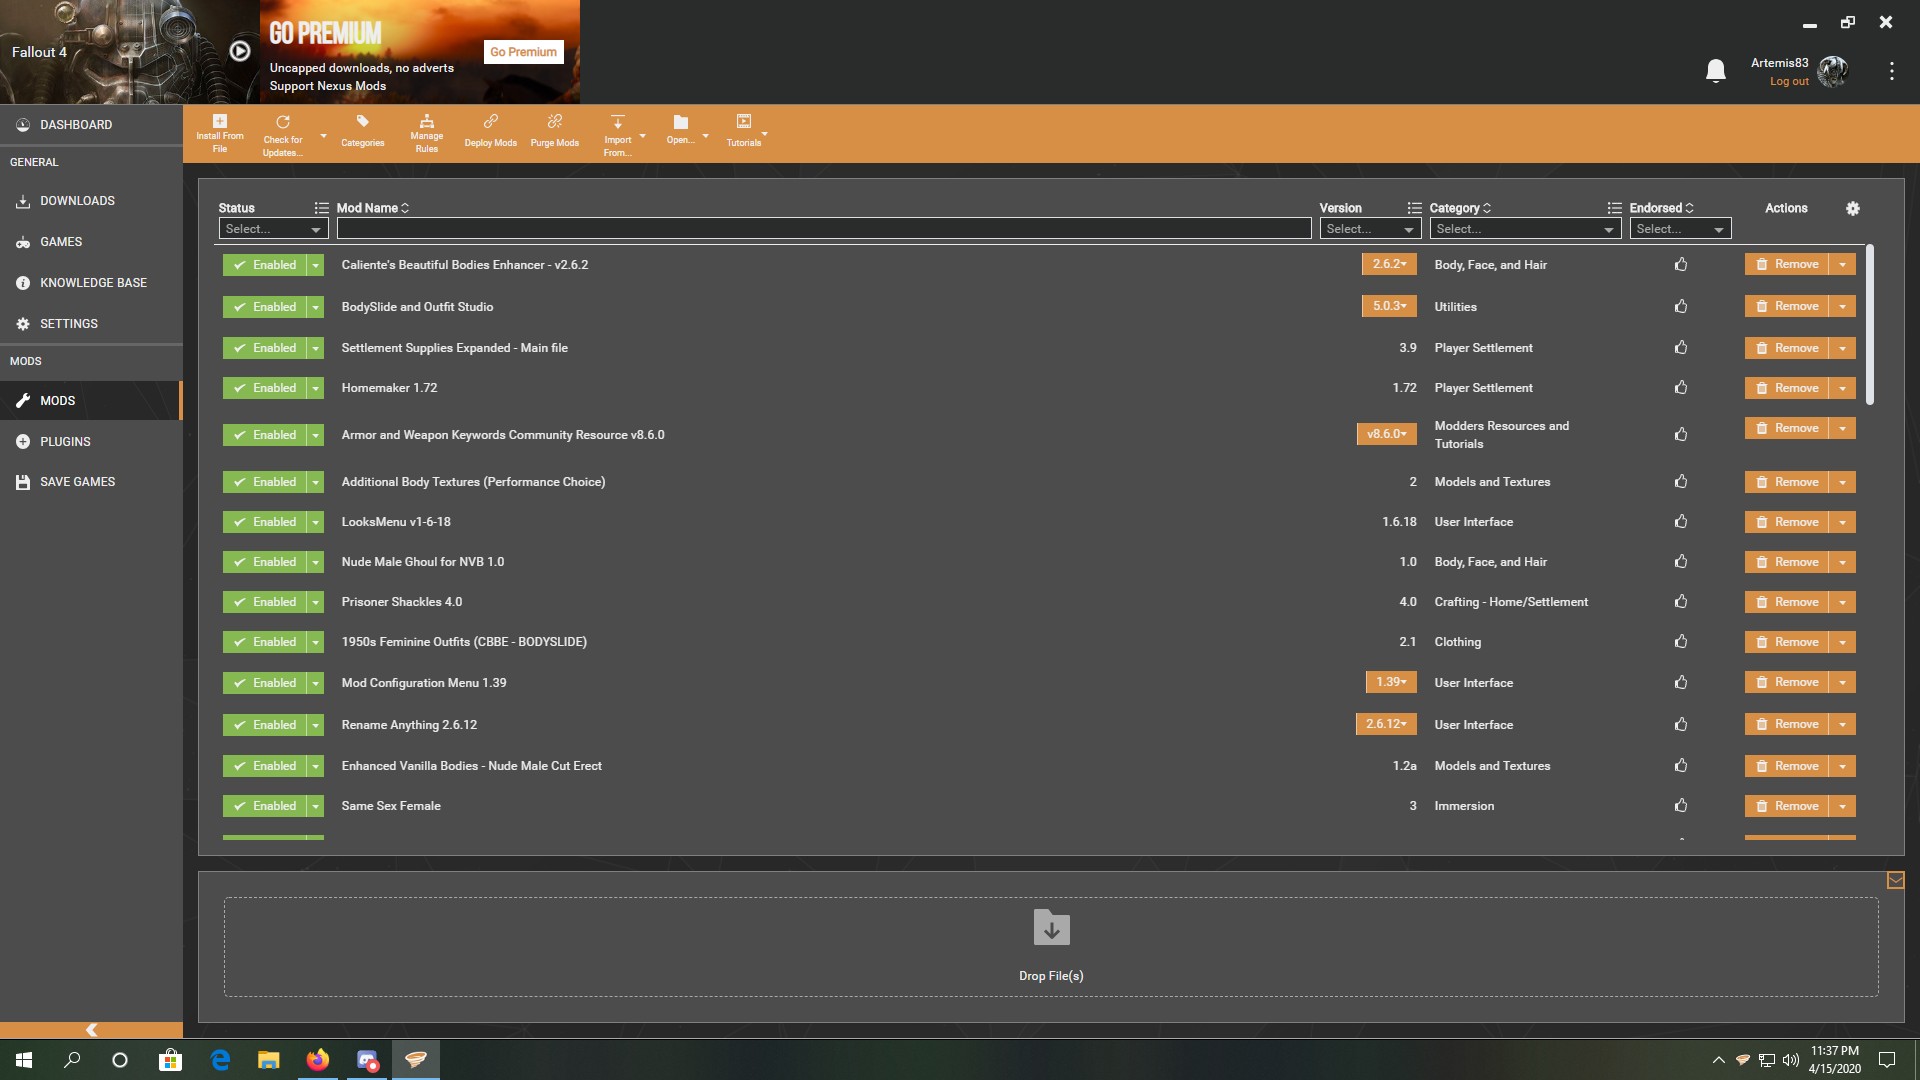Click Mod Name filter text field

(x=824, y=229)
